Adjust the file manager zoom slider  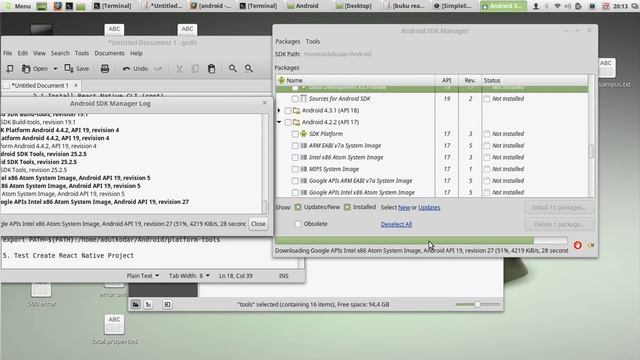[x=478, y=304]
